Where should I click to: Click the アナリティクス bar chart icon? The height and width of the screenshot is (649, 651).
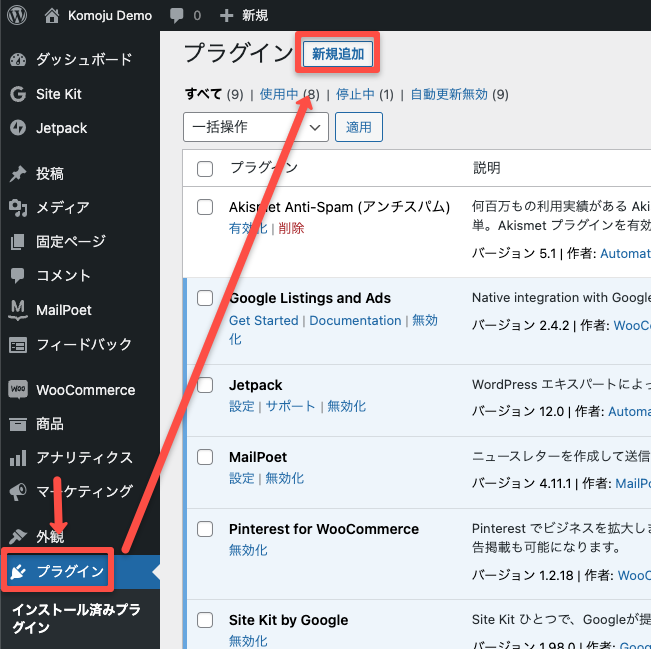tap(18, 458)
